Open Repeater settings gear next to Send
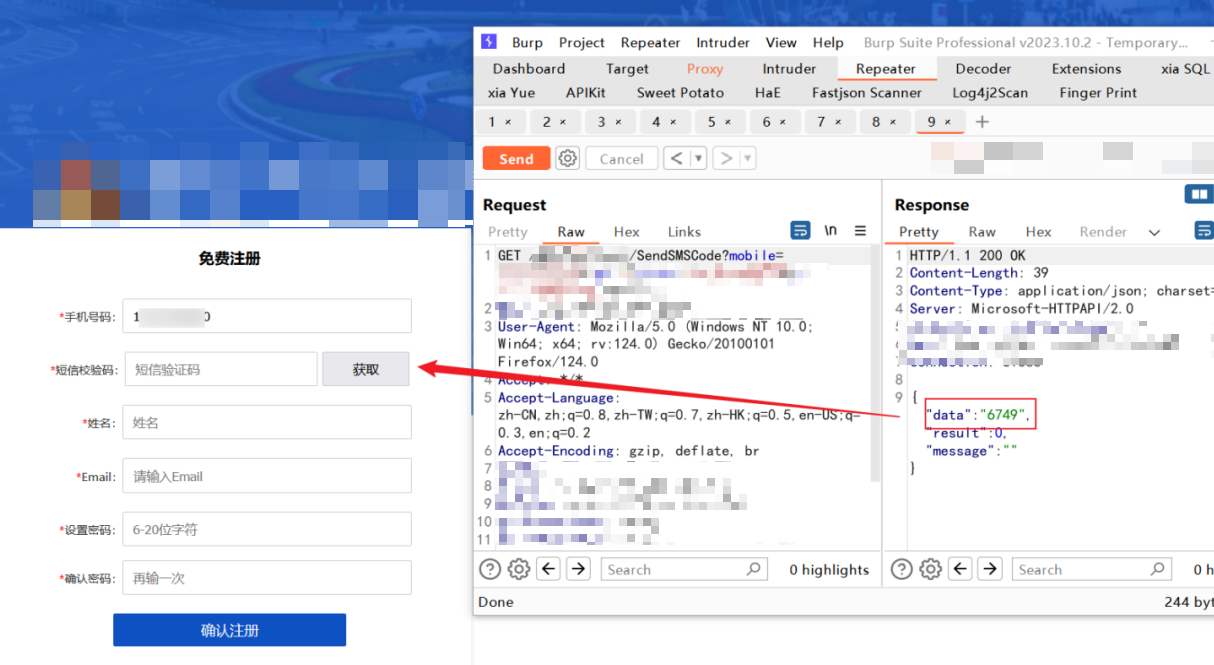The width and height of the screenshot is (1214, 665). pos(568,158)
